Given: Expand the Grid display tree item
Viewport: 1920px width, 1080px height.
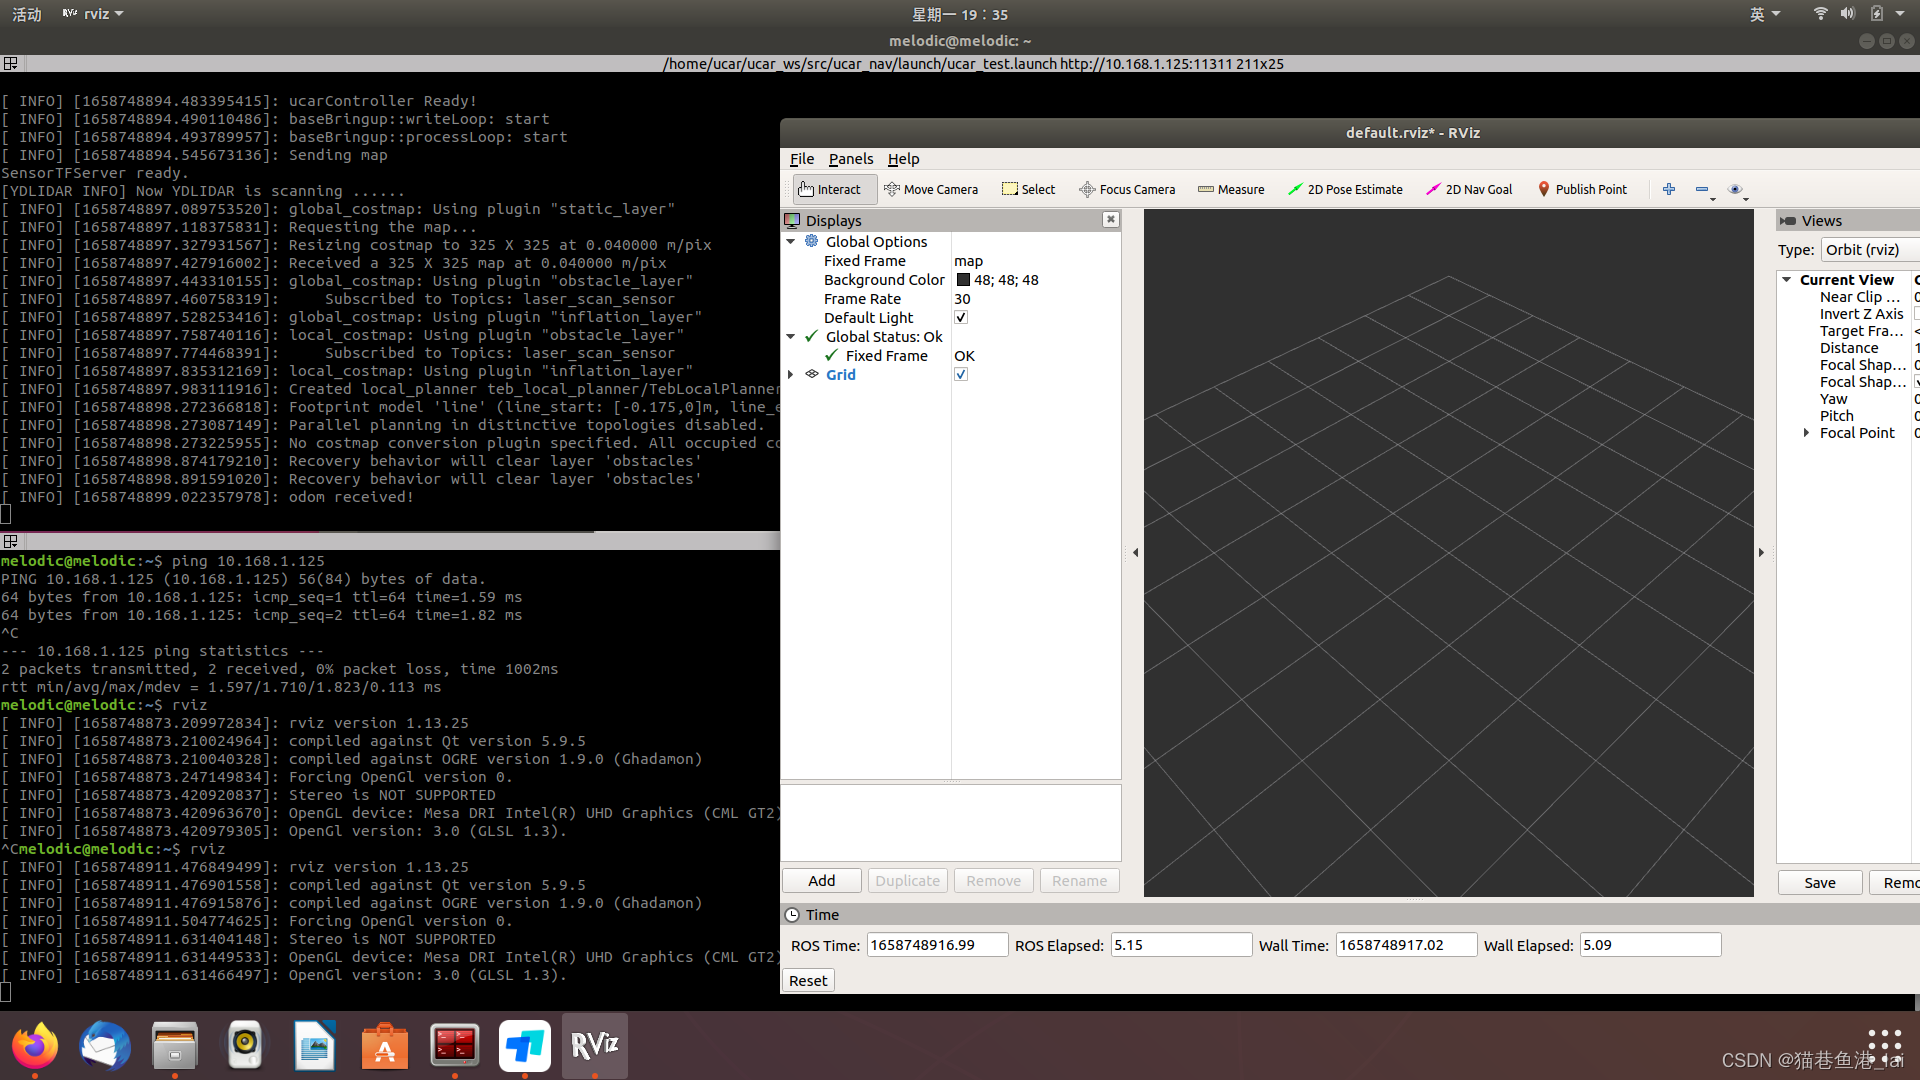Looking at the screenshot, I should [791, 375].
